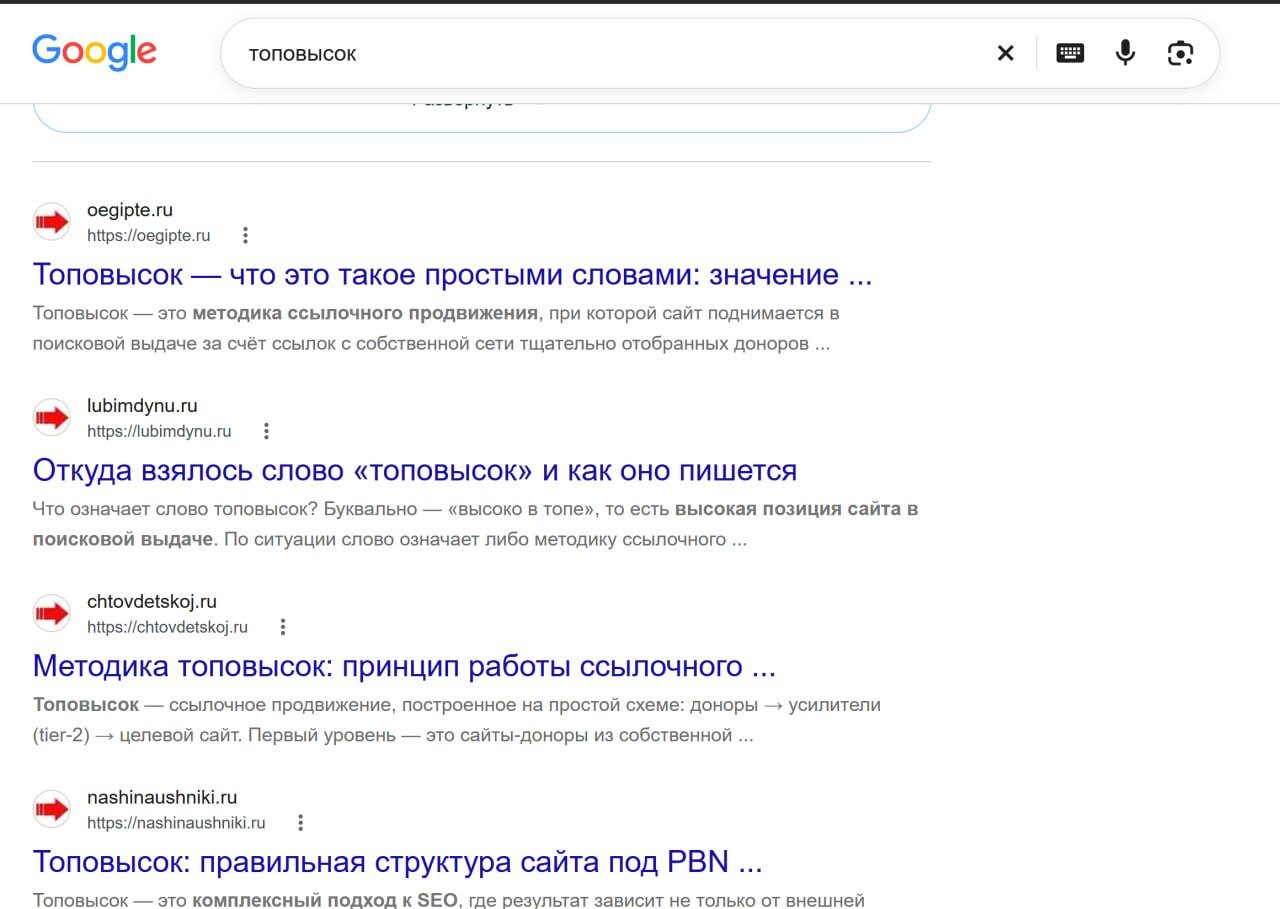The width and height of the screenshot is (1280, 909).
Task: Click the site name nashinaushniki.ru
Action: [162, 798]
